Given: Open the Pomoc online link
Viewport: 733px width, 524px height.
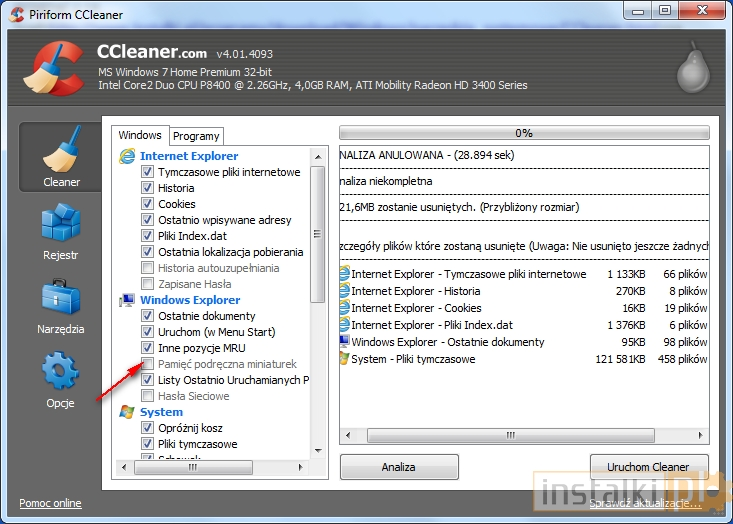Looking at the screenshot, I should tap(50, 503).
